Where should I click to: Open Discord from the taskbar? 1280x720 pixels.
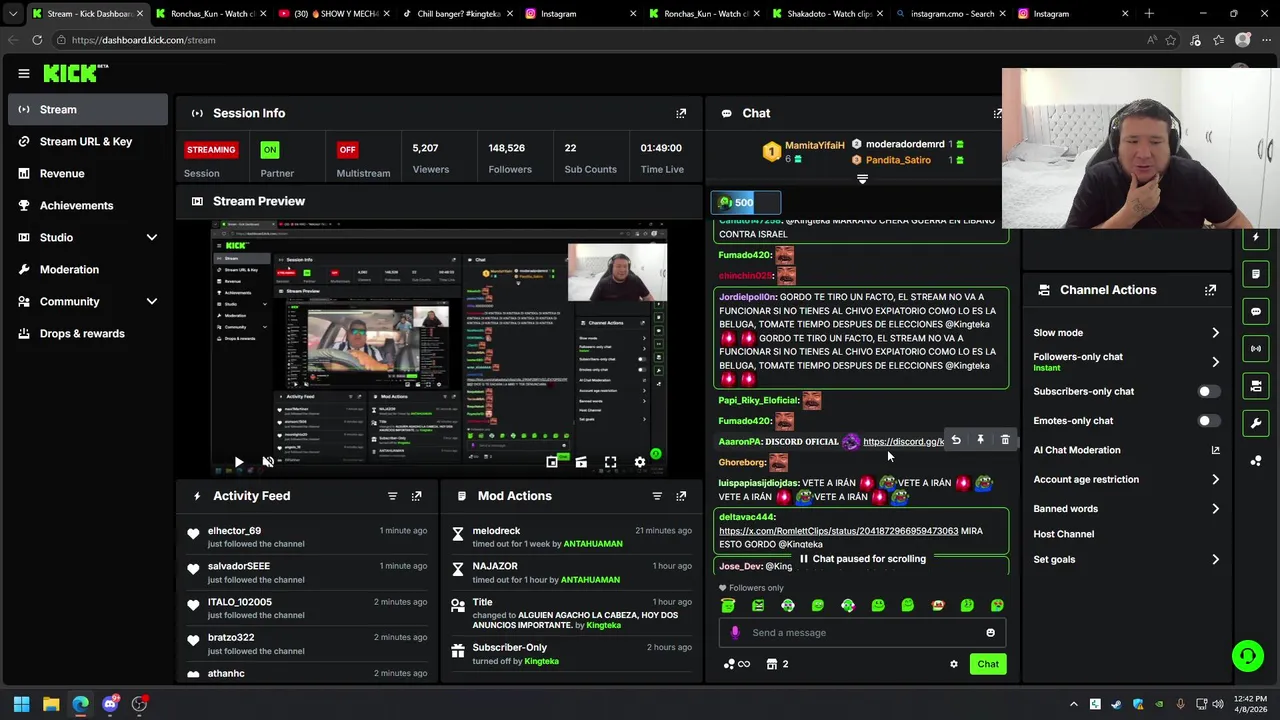[x=110, y=704]
